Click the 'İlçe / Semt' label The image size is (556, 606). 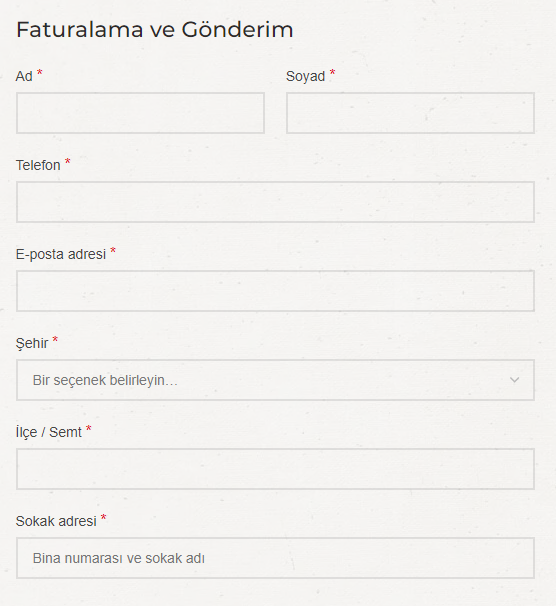[x=49, y=432]
